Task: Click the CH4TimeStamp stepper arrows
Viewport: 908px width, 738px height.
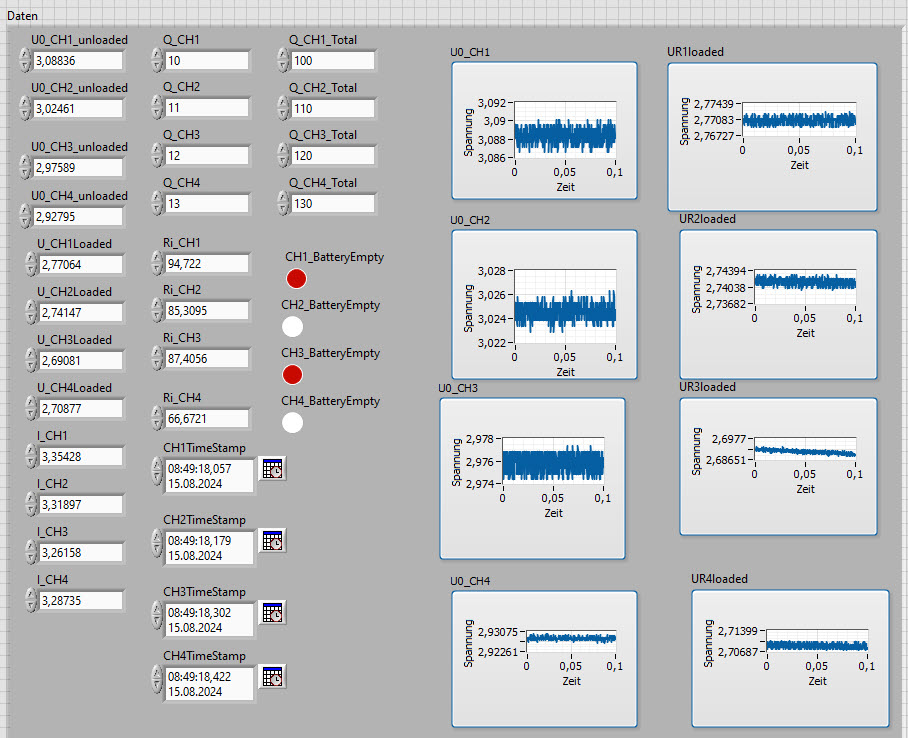Action: [157, 679]
